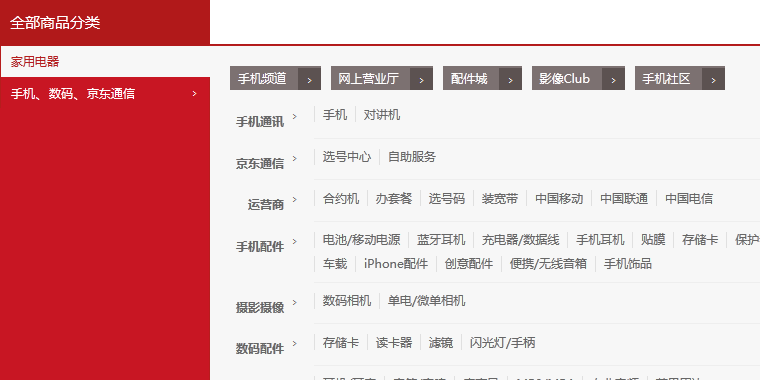Viewport: 760px width, 380px height.
Task: Open 车载 link
Action: [x=335, y=264]
